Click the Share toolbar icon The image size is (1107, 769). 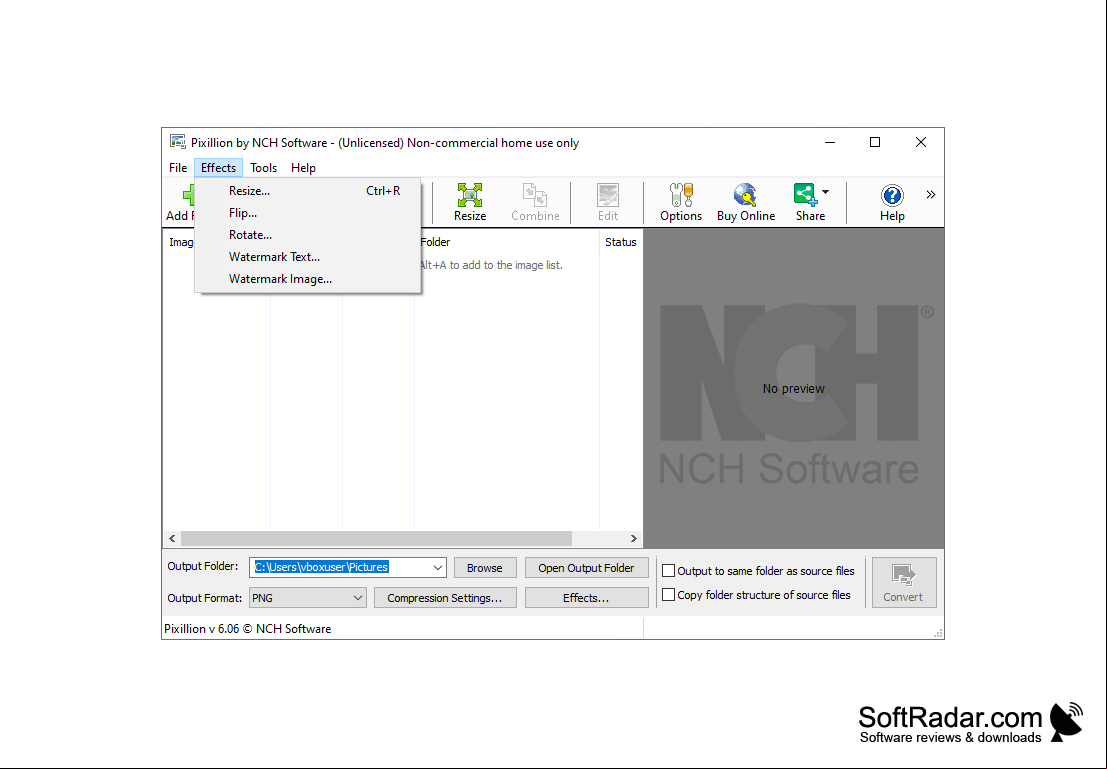(x=806, y=202)
